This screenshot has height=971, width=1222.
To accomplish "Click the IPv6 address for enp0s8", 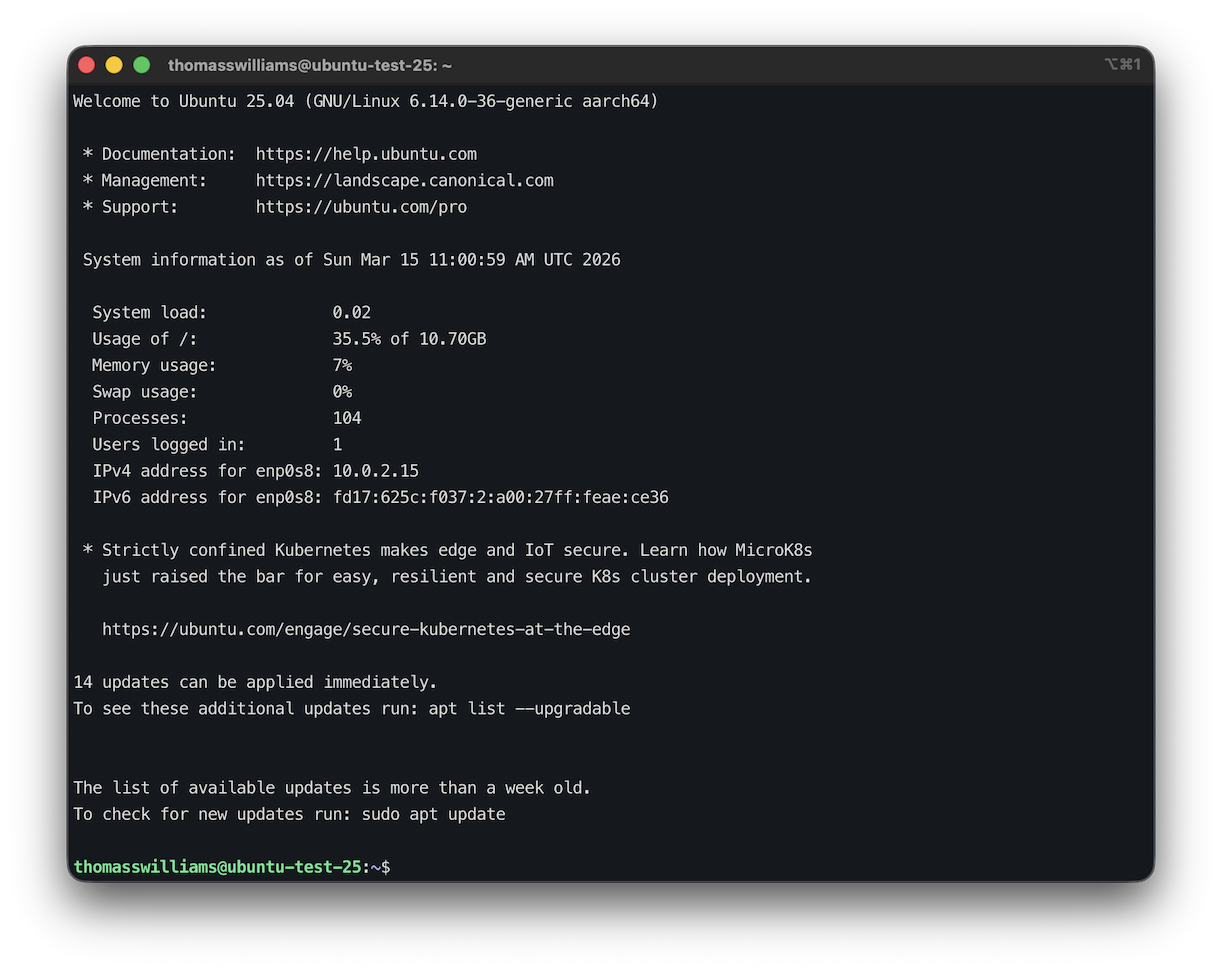I will coord(501,497).
